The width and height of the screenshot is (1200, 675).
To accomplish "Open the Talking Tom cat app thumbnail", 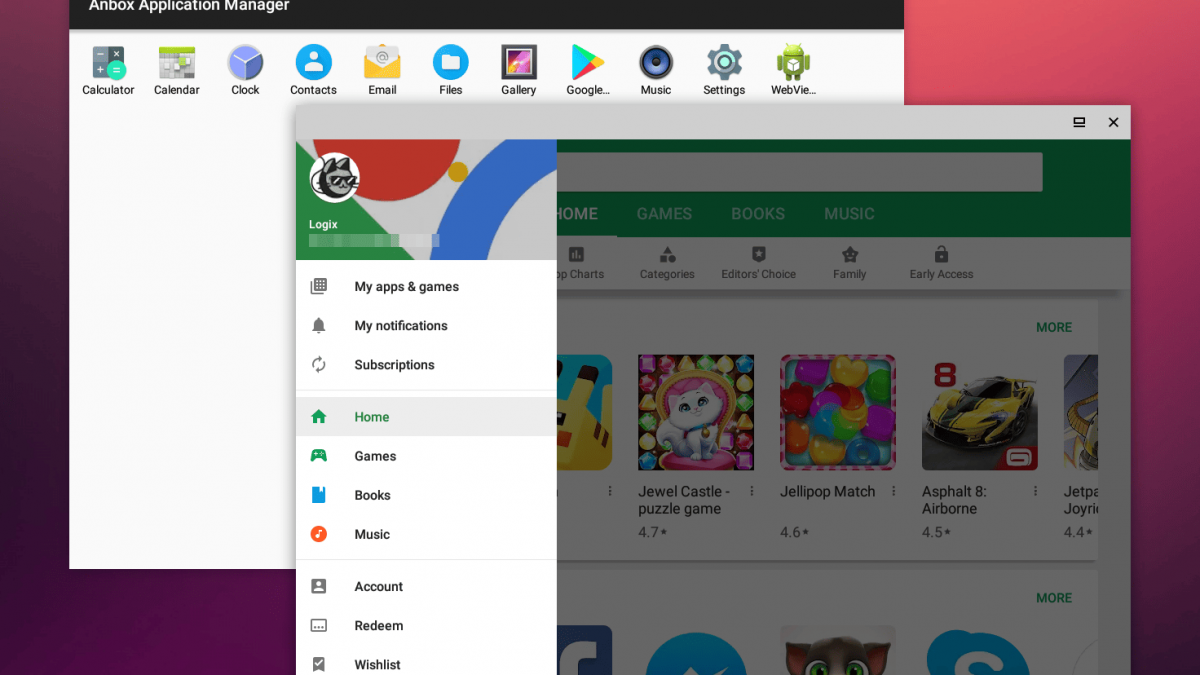I will coord(838,651).
